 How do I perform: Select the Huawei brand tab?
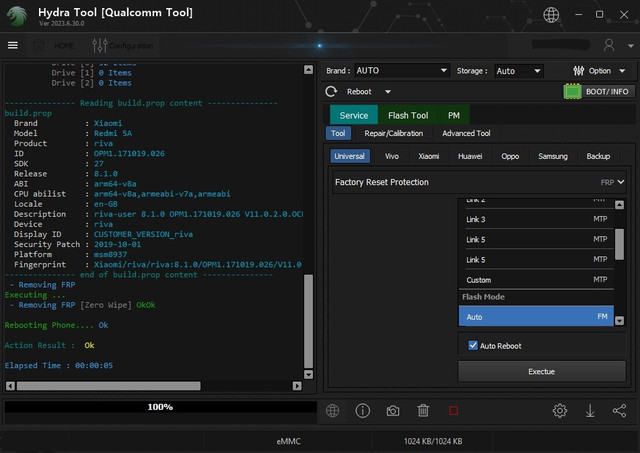click(x=470, y=156)
